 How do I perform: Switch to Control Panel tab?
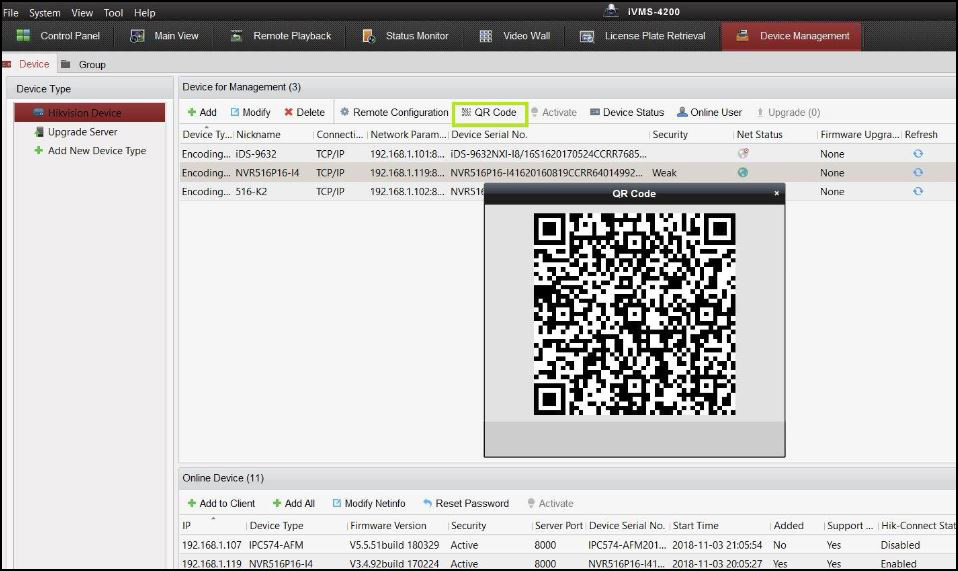point(57,36)
